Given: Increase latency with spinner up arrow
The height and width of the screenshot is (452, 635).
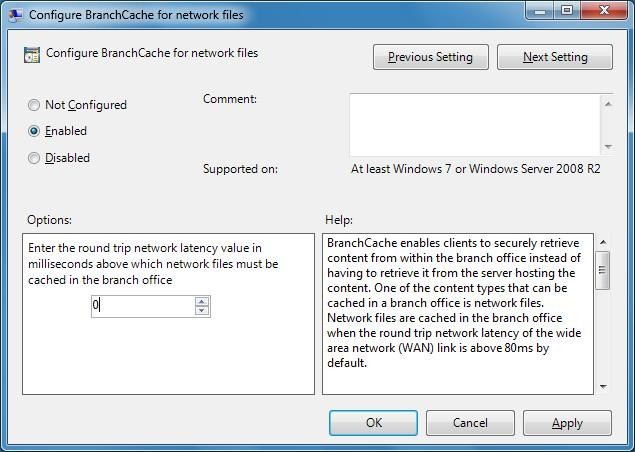Looking at the screenshot, I should pos(202,301).
